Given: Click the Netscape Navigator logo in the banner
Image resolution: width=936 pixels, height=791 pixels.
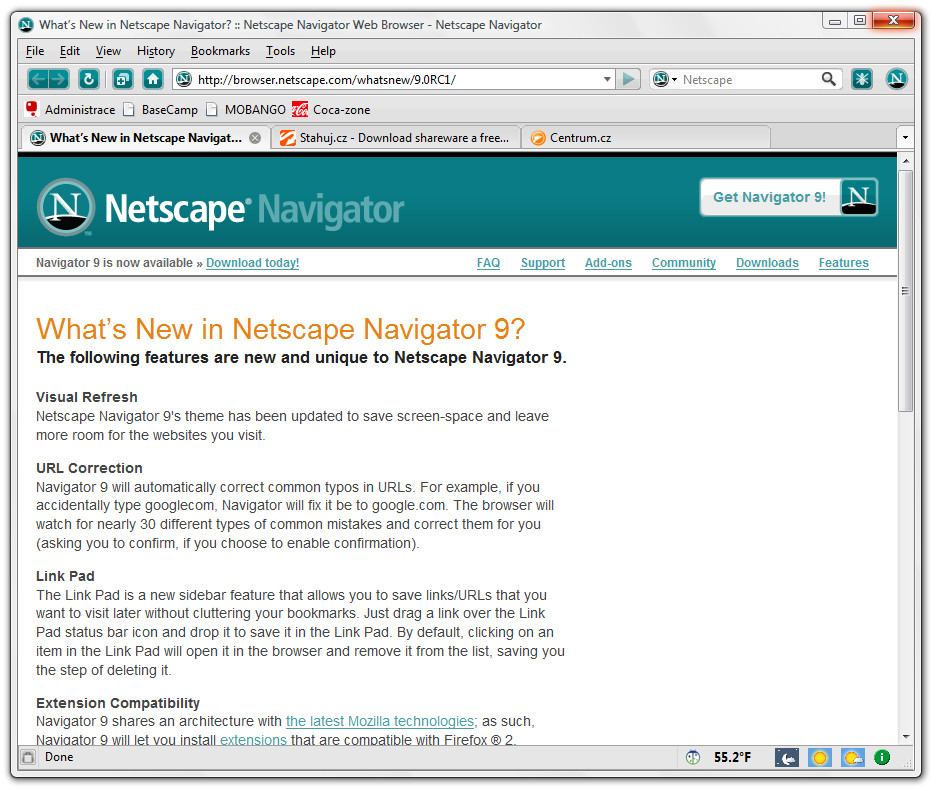Looking at the screenshot, I should [x=220, y=207].
